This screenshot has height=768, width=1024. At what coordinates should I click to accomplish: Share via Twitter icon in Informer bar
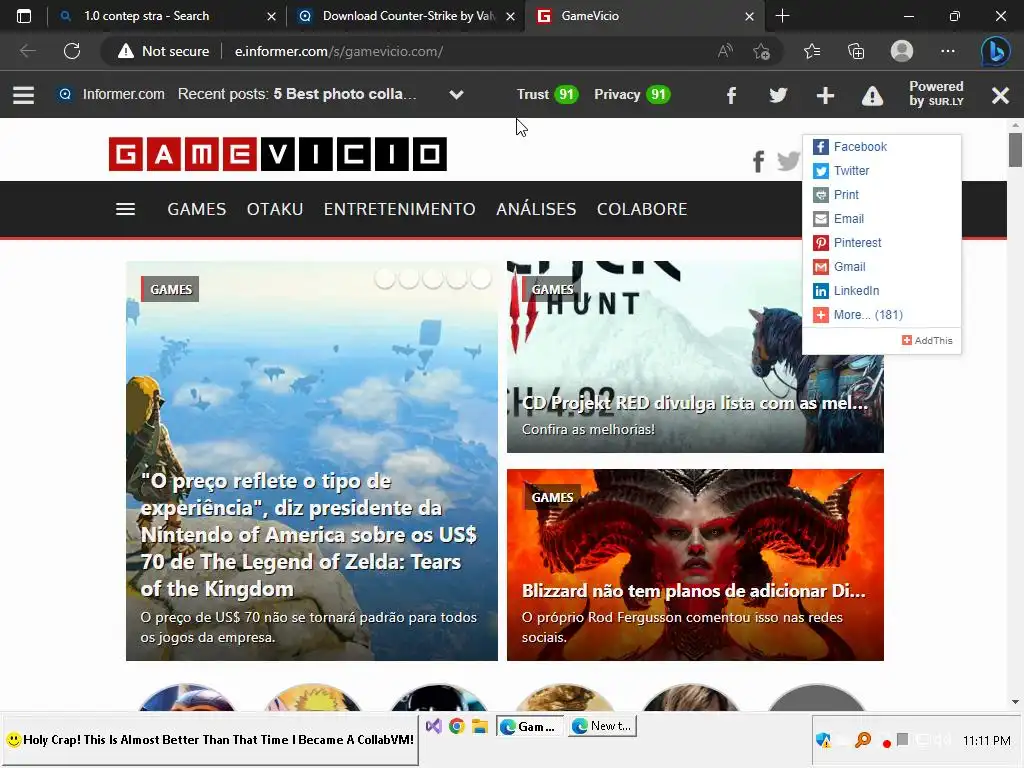[778, 95]
